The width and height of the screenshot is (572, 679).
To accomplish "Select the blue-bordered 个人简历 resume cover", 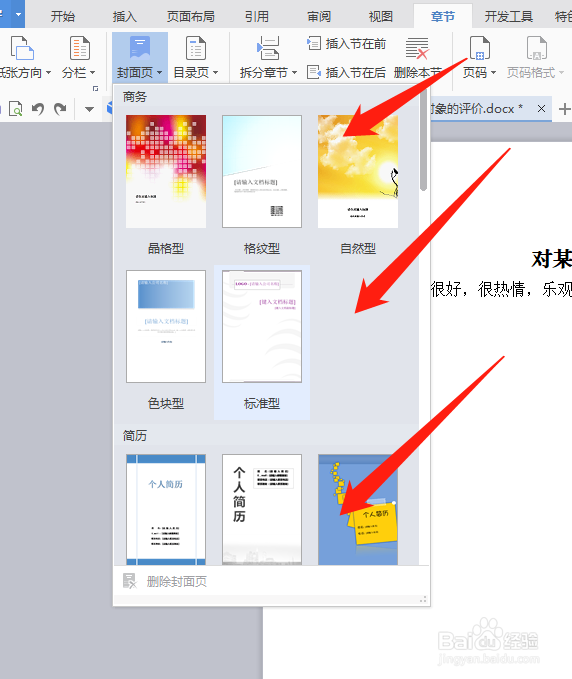I will click(x=166, y=509).
